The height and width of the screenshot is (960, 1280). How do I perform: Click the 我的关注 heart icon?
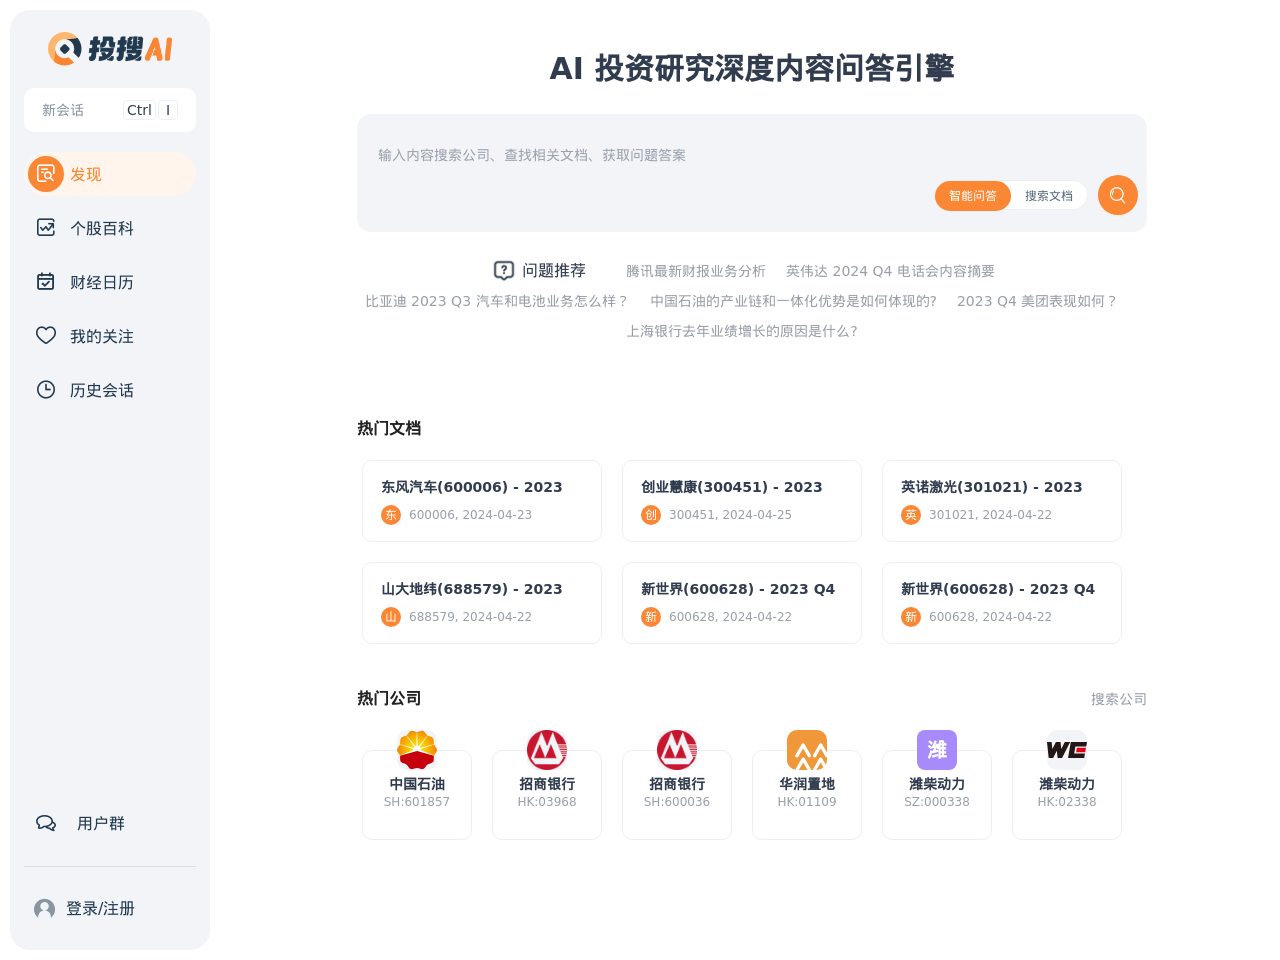(46, 335)
